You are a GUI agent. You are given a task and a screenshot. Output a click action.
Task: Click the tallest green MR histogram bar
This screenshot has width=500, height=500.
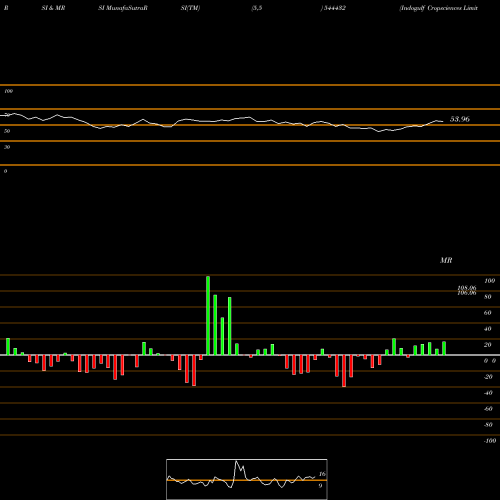pyautogui.click(x=208, y=316)
